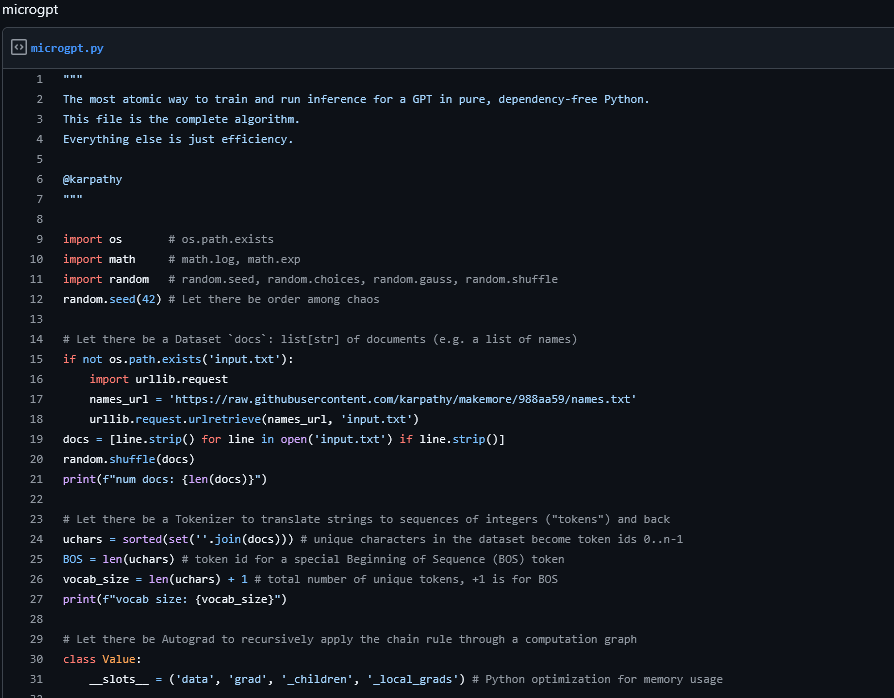This screenshot has width=894, height=698.
Task: Select line number 30 for class Value
Action: point(37,659)
